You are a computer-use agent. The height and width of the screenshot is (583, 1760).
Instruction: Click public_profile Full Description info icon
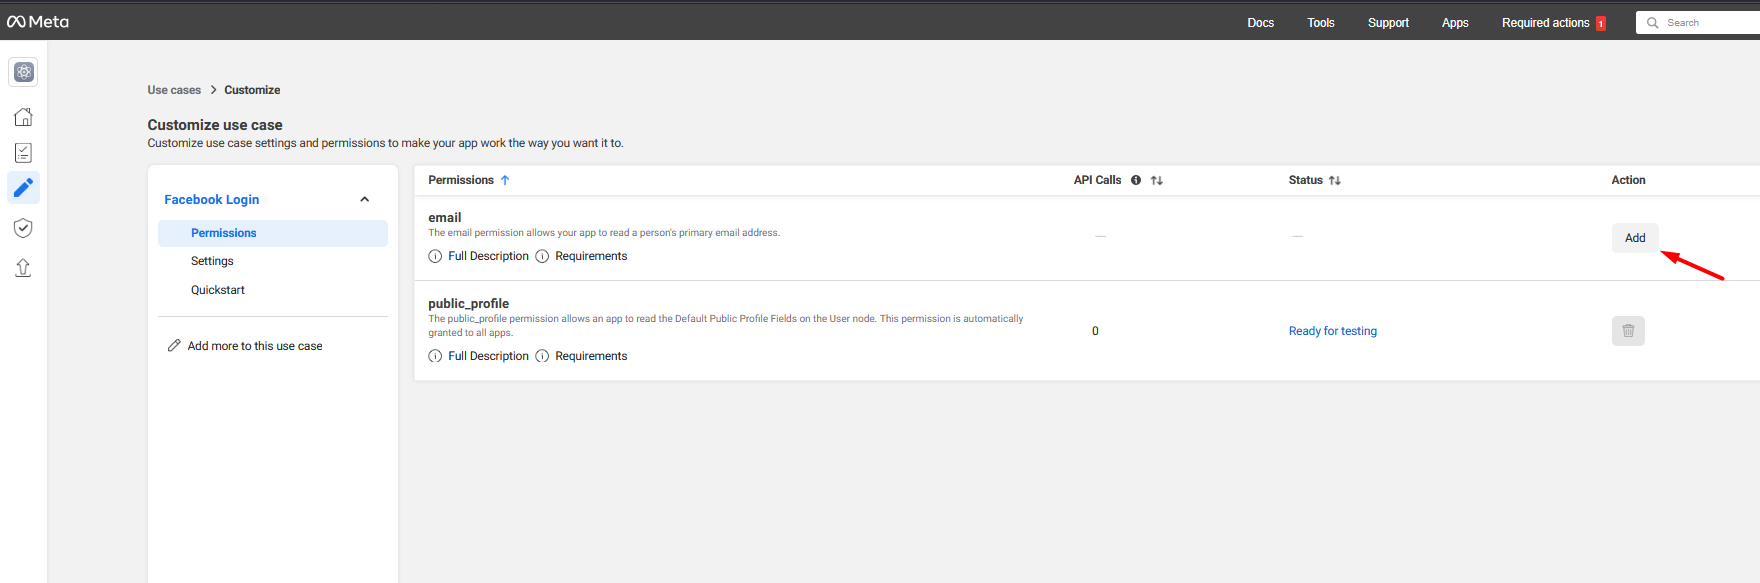[435, 356]
